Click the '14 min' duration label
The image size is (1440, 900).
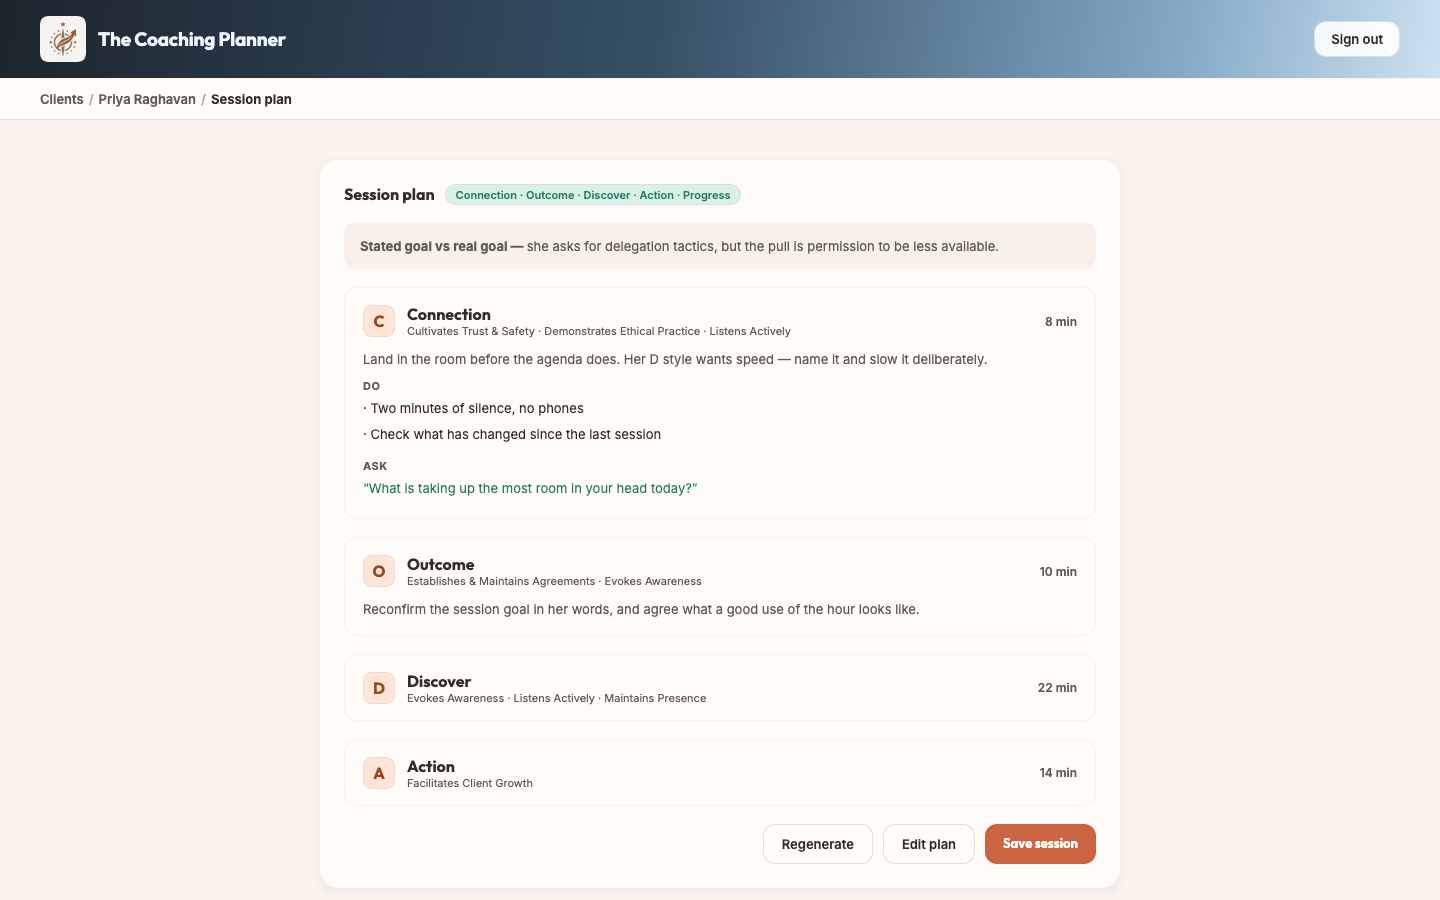tap(1058, 773)
